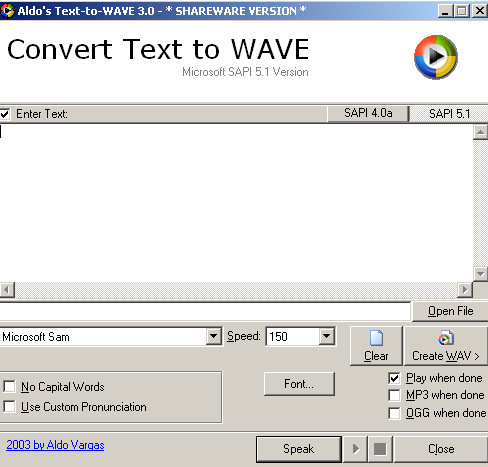Click the horizontal scrollbar track

[x=236, y=290]
